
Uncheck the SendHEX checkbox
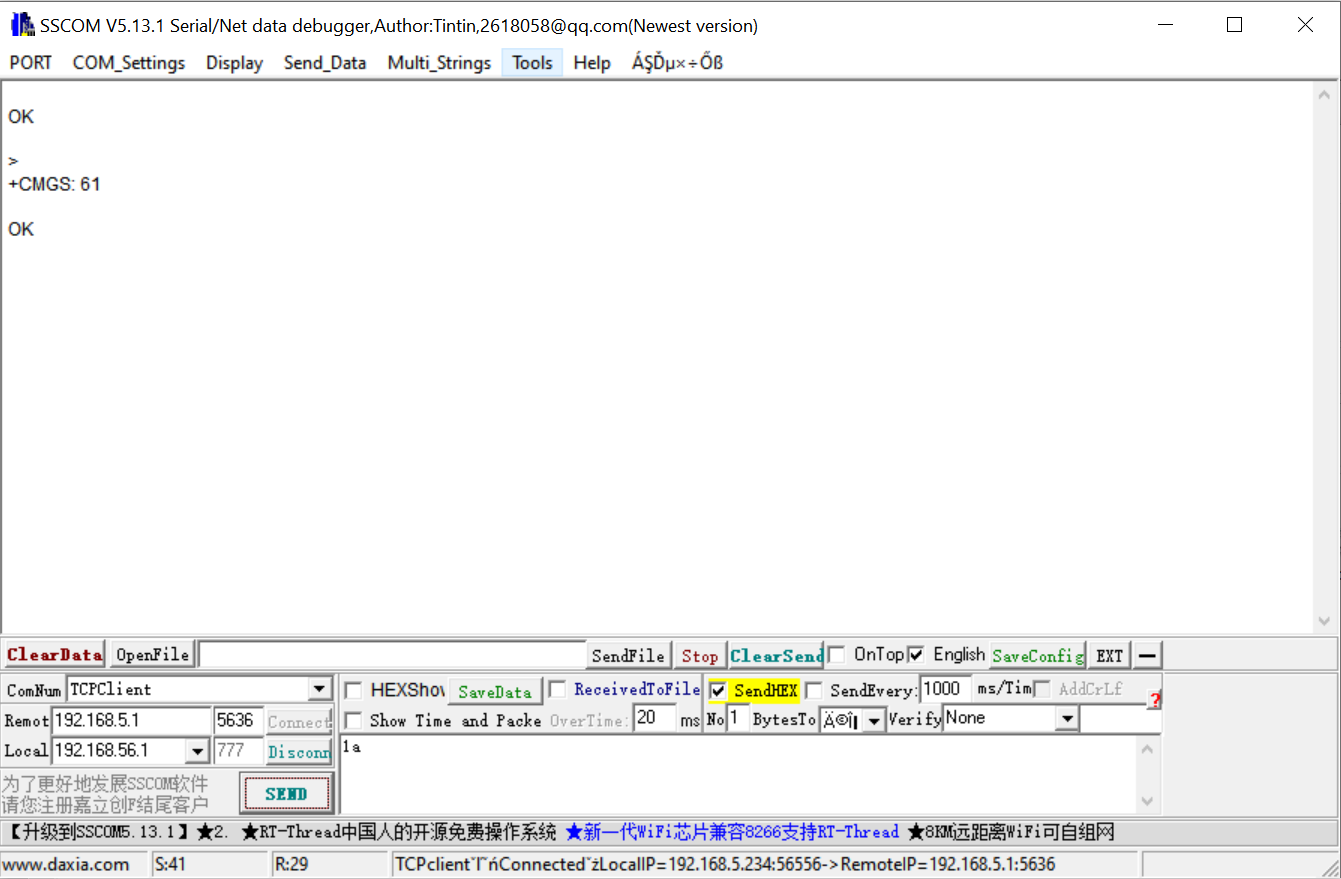pos(717,690)
